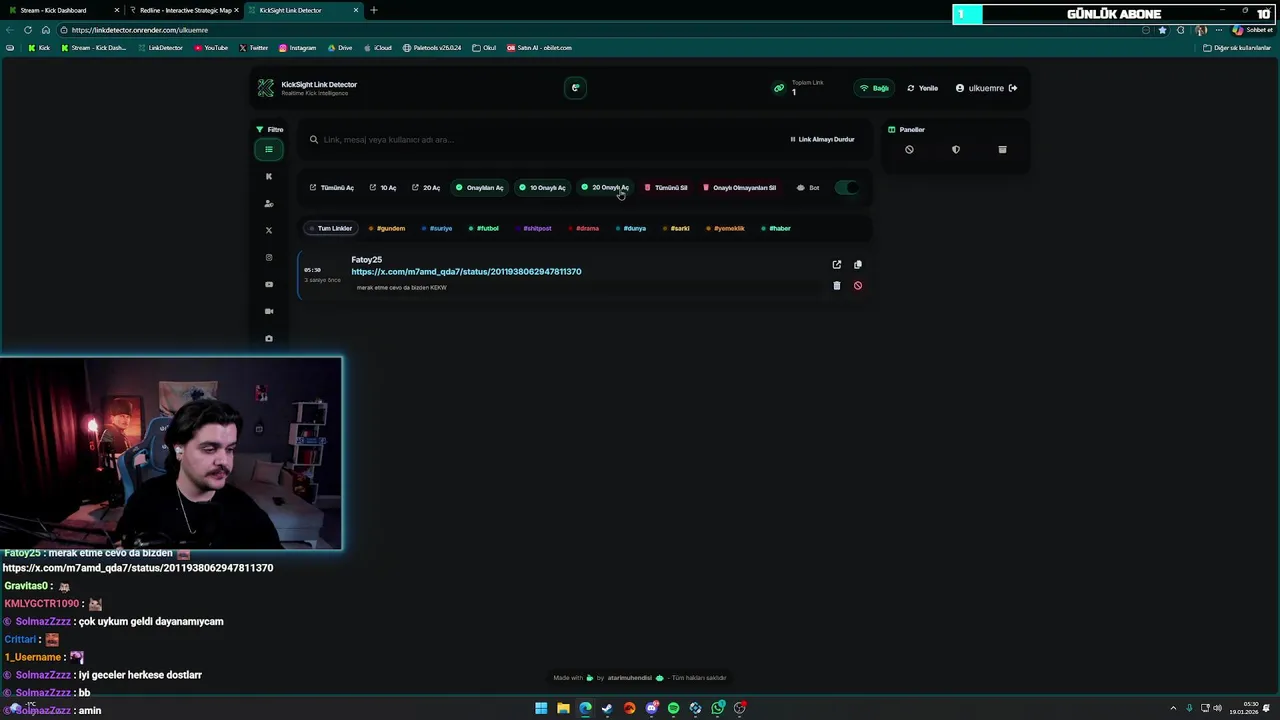Switch to Redline Interactive Strategic Map tab
1280x720 pixels.
pyautogui.click(x=185, y=10)
